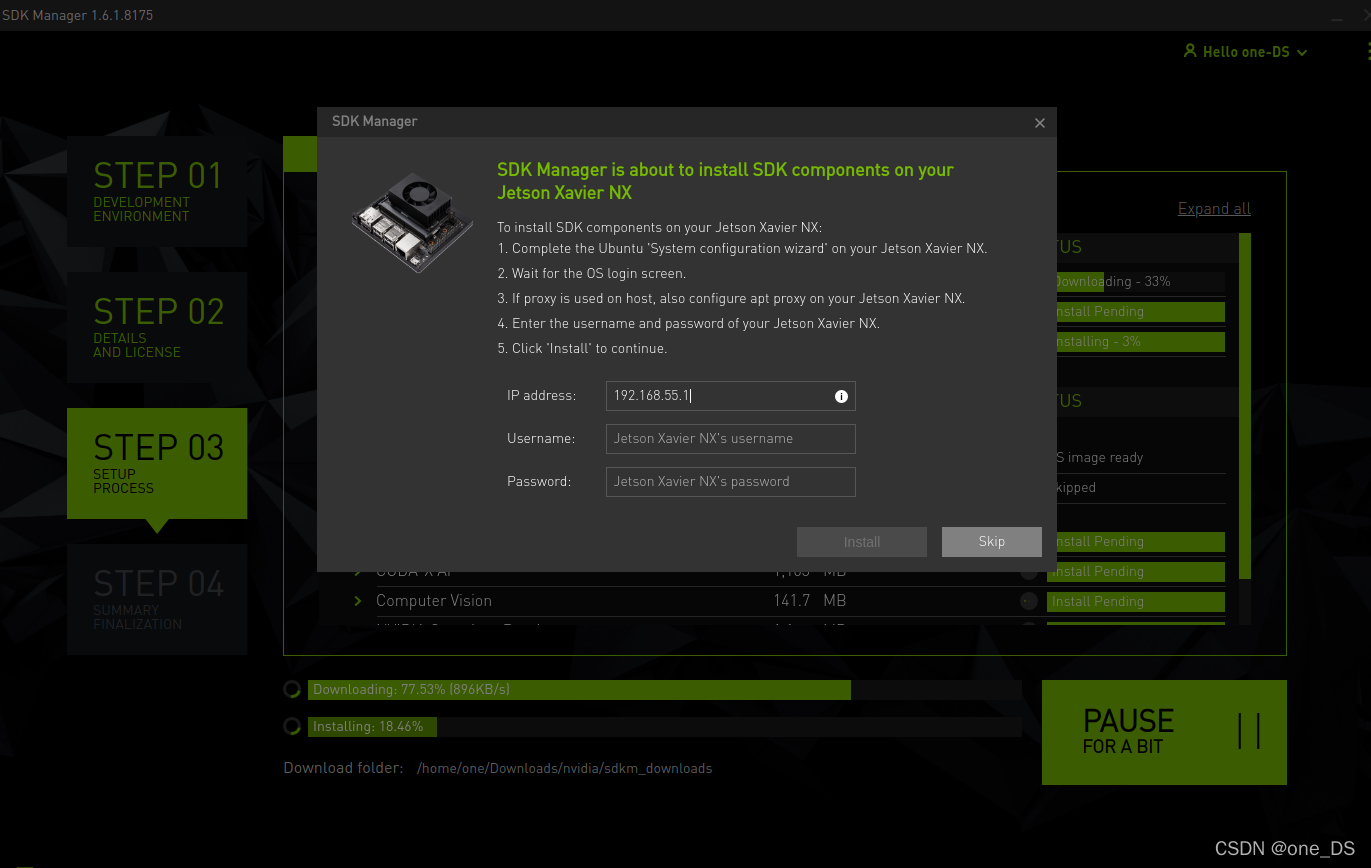The height and width of the screenshot is (868, 1371).
Task: Click the Downloading 77.53% progress bar
Action: (665, 690)
